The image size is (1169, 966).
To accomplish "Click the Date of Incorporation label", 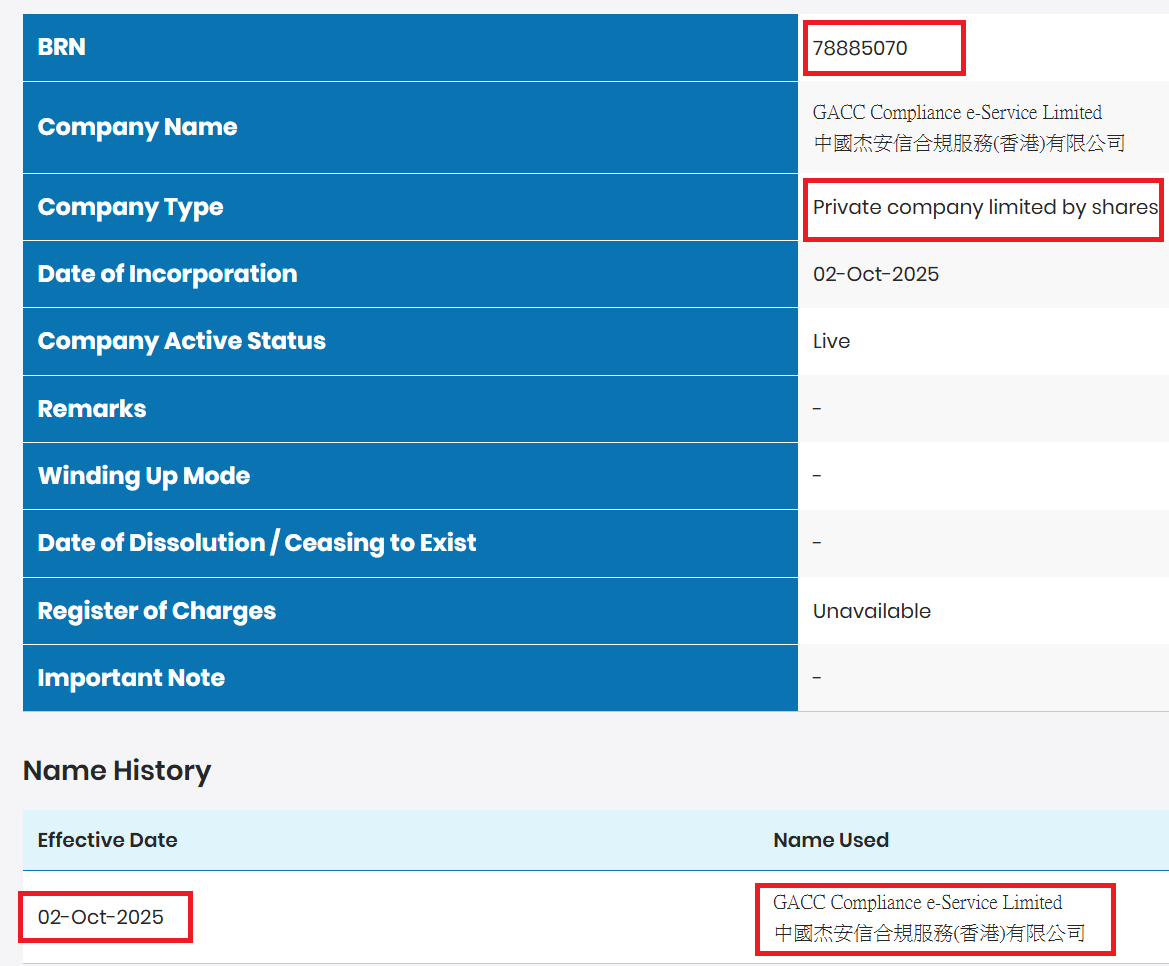I will point(167,274).
